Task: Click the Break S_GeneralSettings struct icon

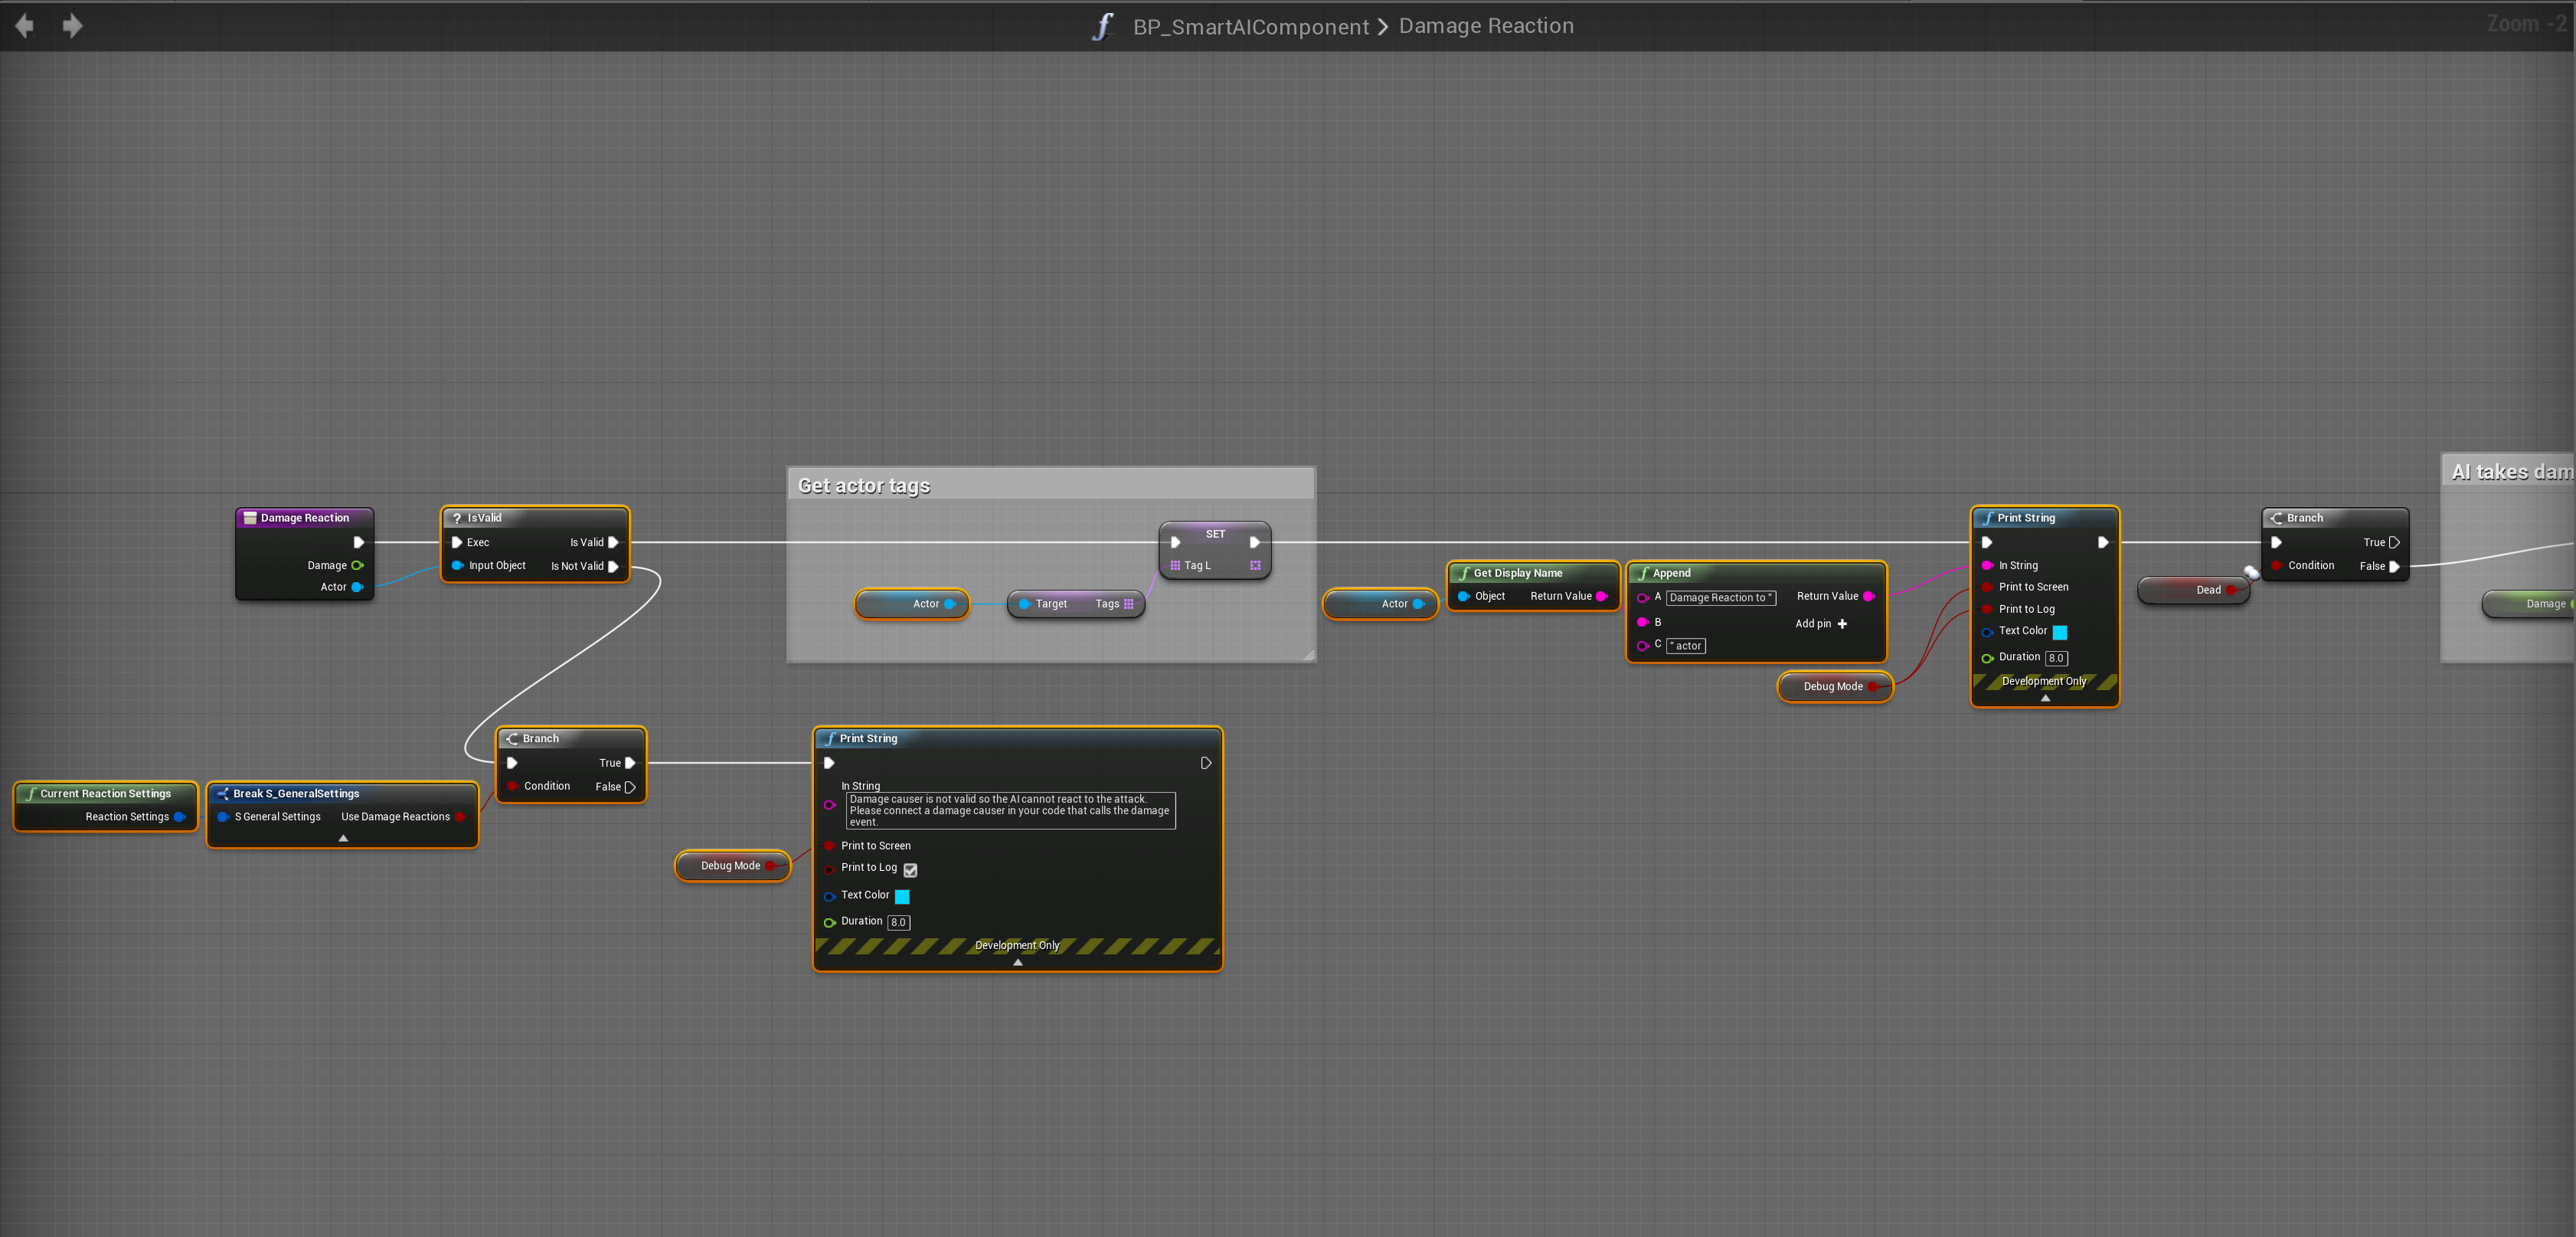Action: click(223, 793)
